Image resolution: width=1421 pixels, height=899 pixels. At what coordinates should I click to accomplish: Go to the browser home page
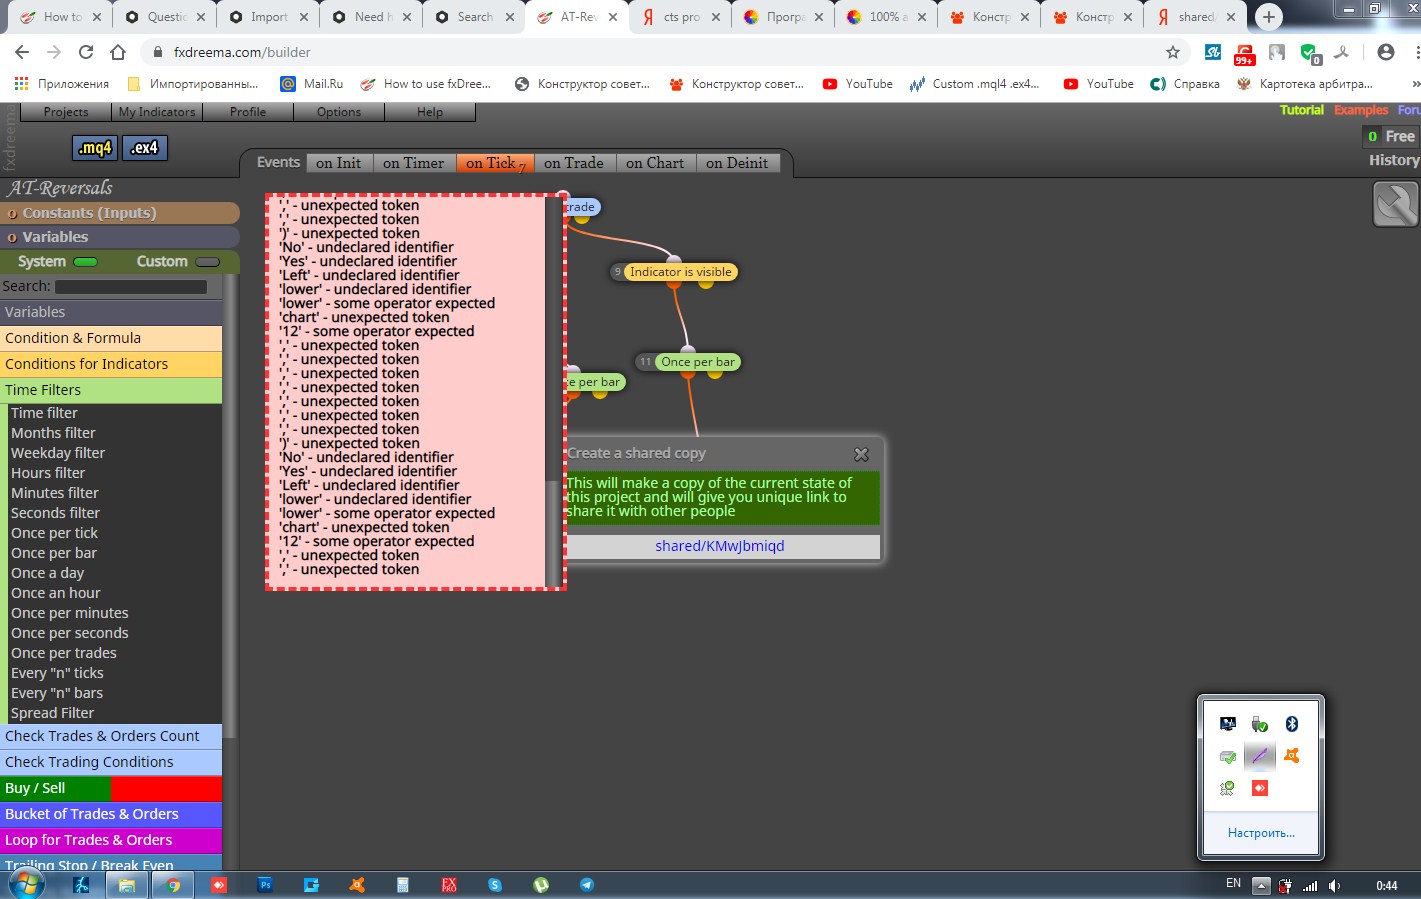click(118, 52)
